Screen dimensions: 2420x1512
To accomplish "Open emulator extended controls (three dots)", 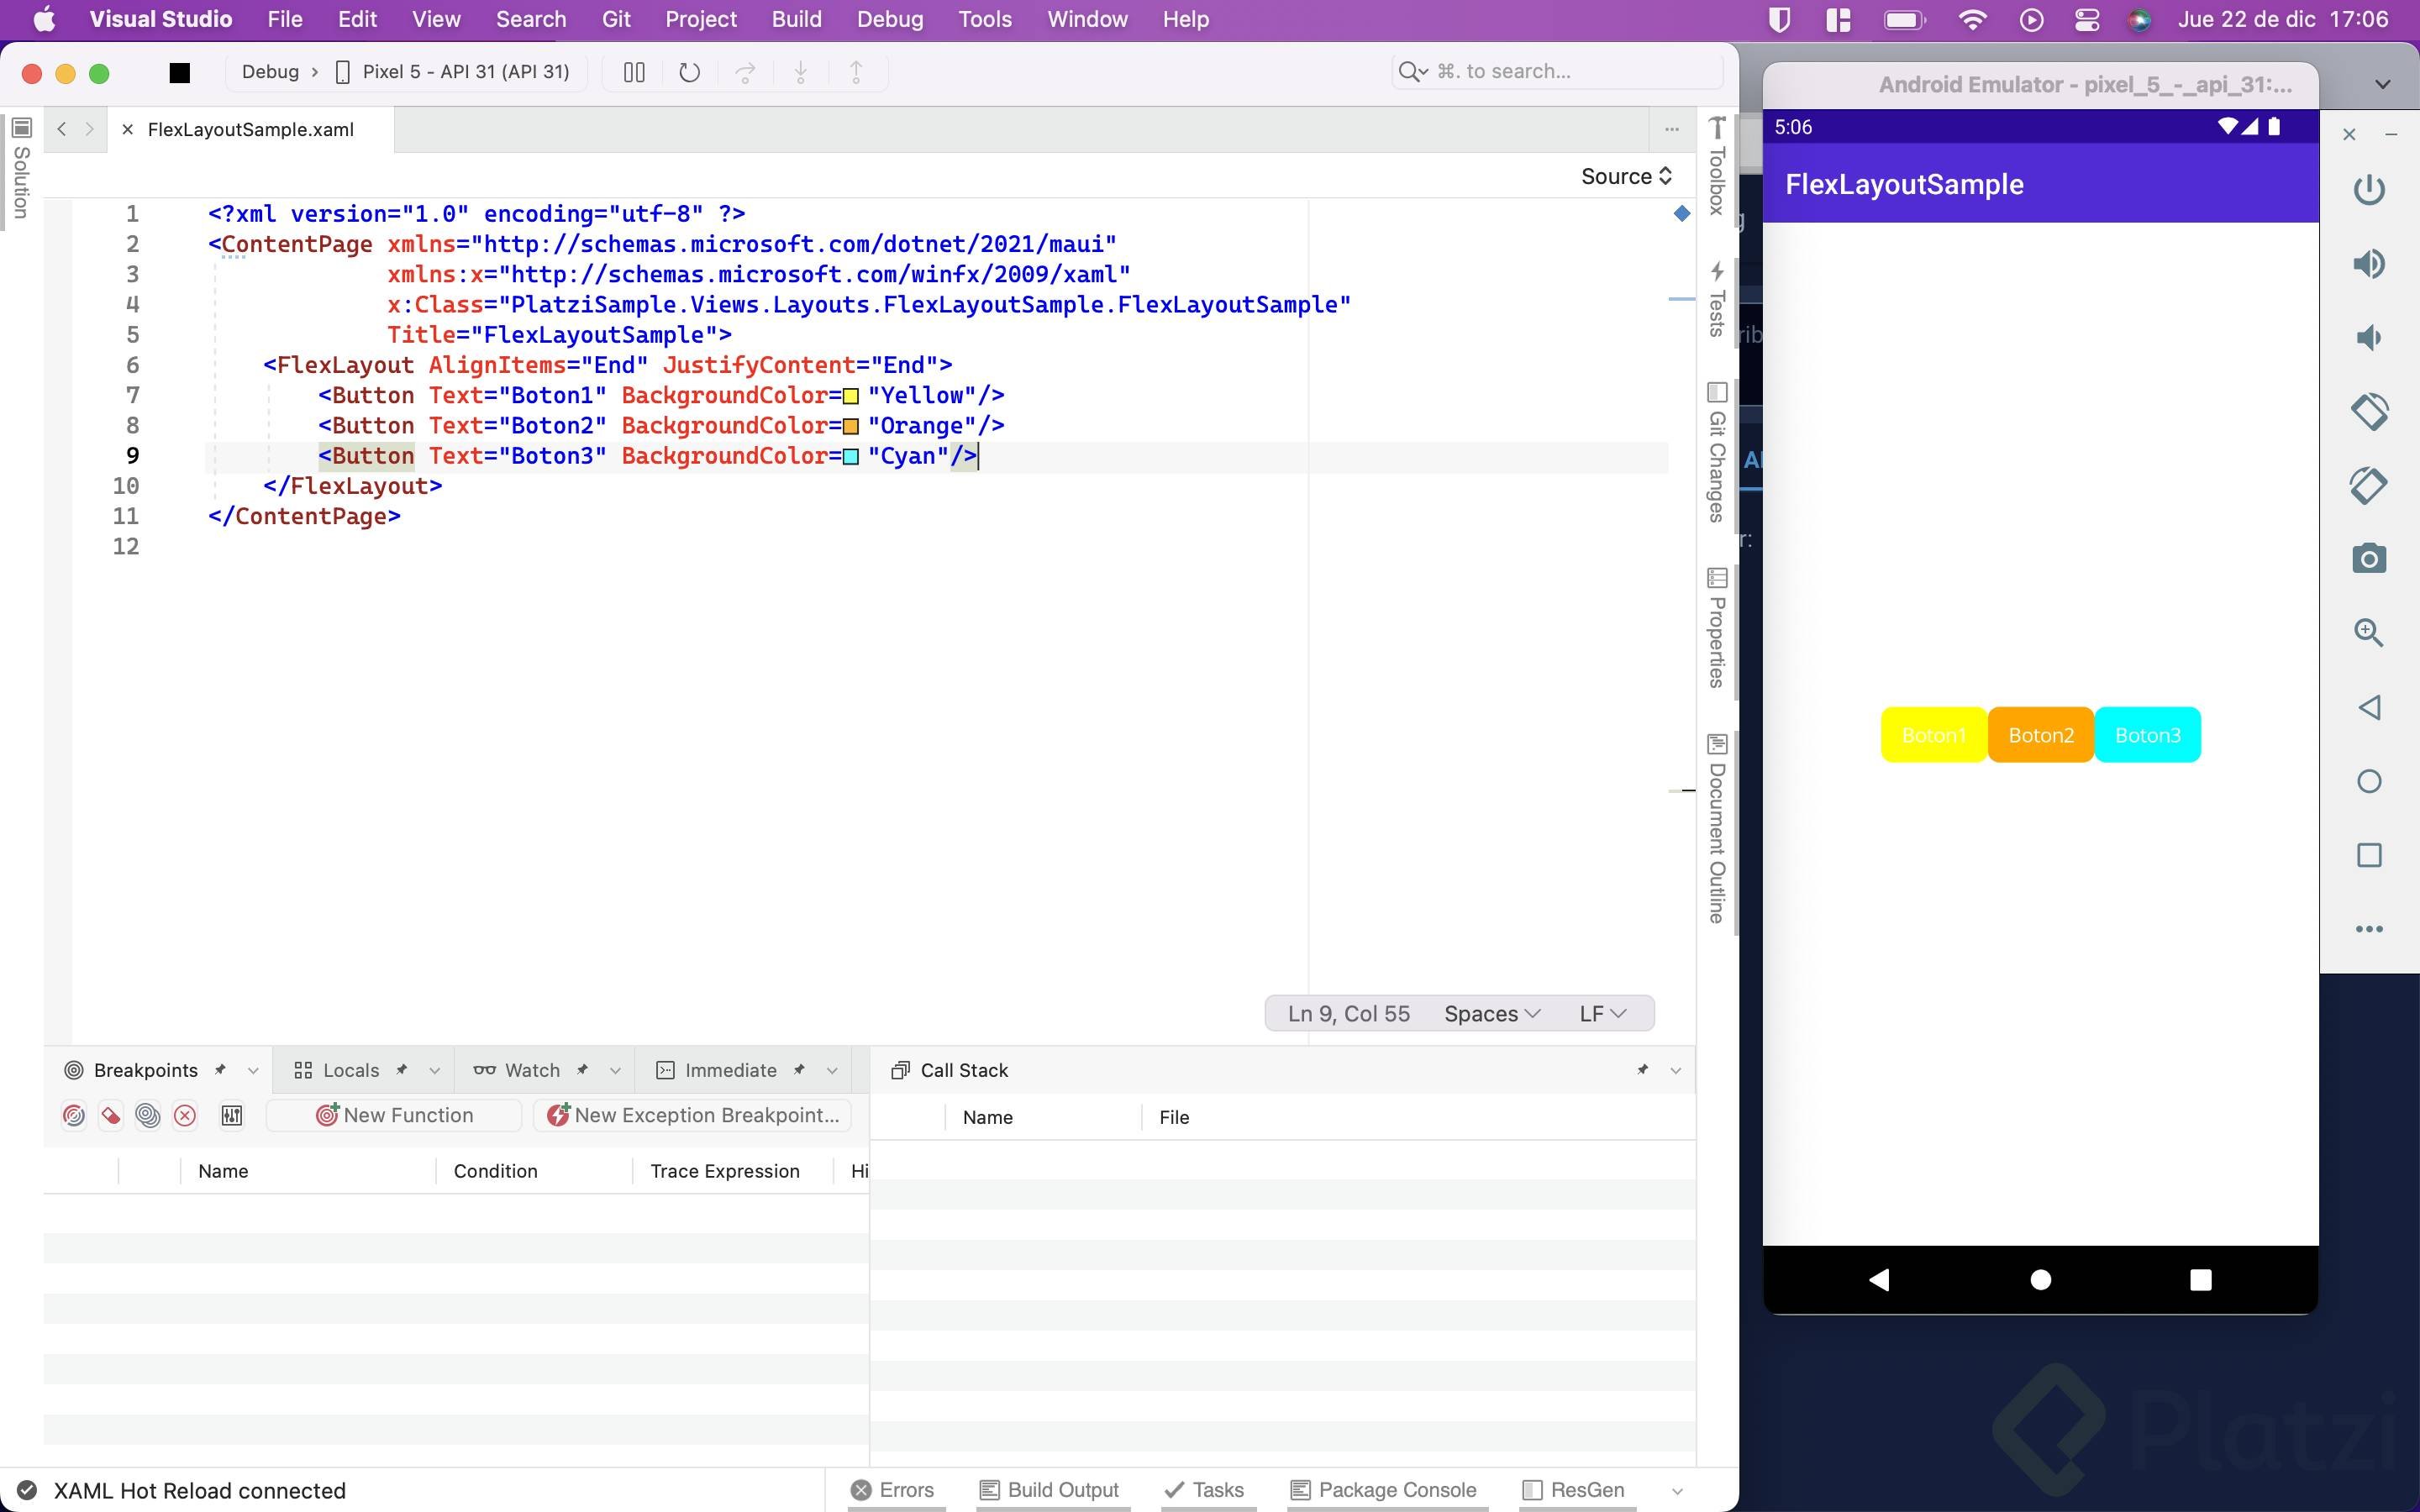I will click(2368, 929).
